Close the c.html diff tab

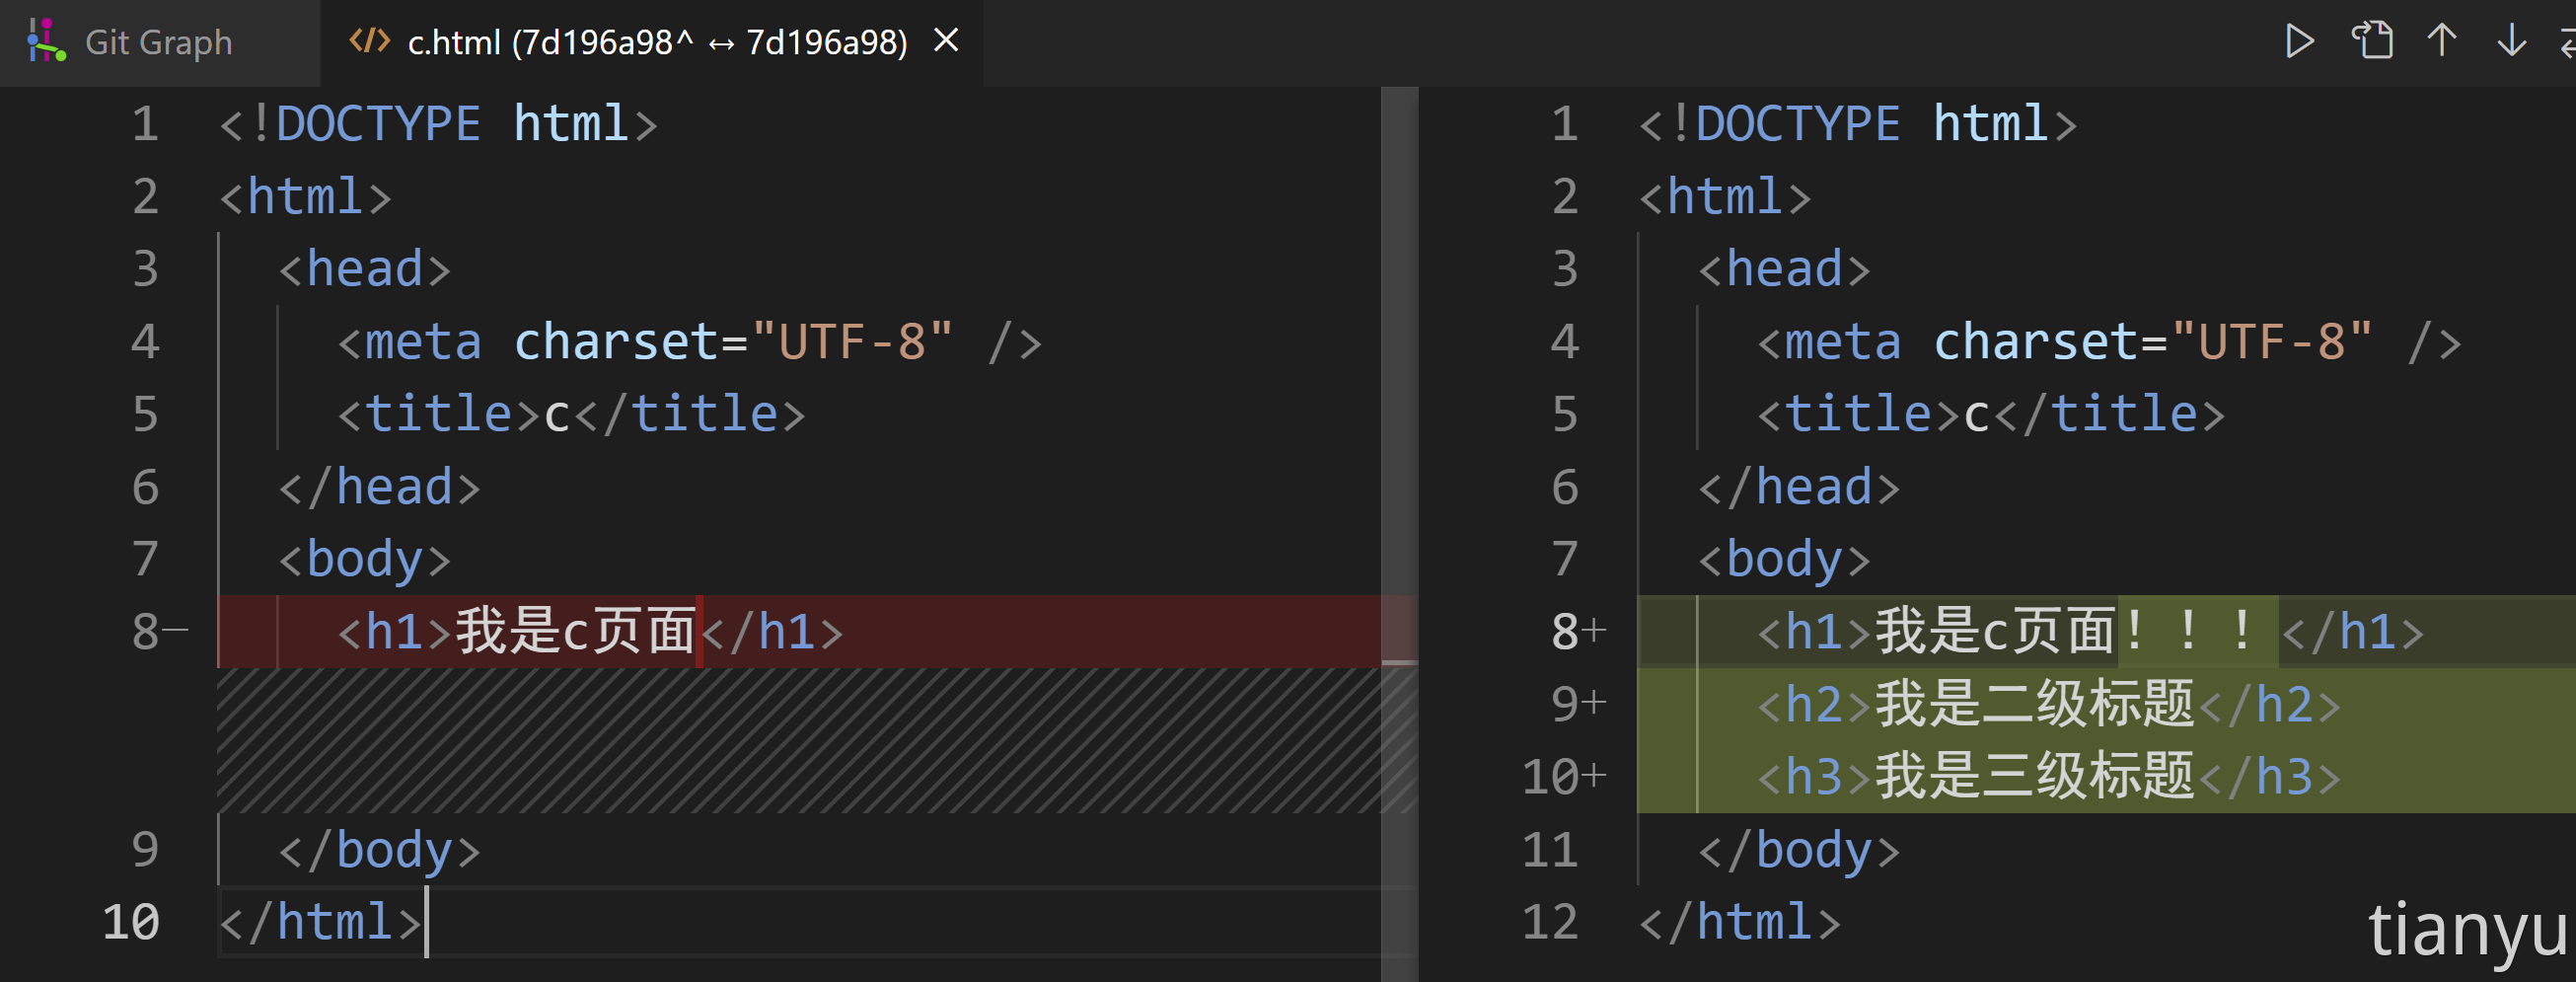[946, 41]
